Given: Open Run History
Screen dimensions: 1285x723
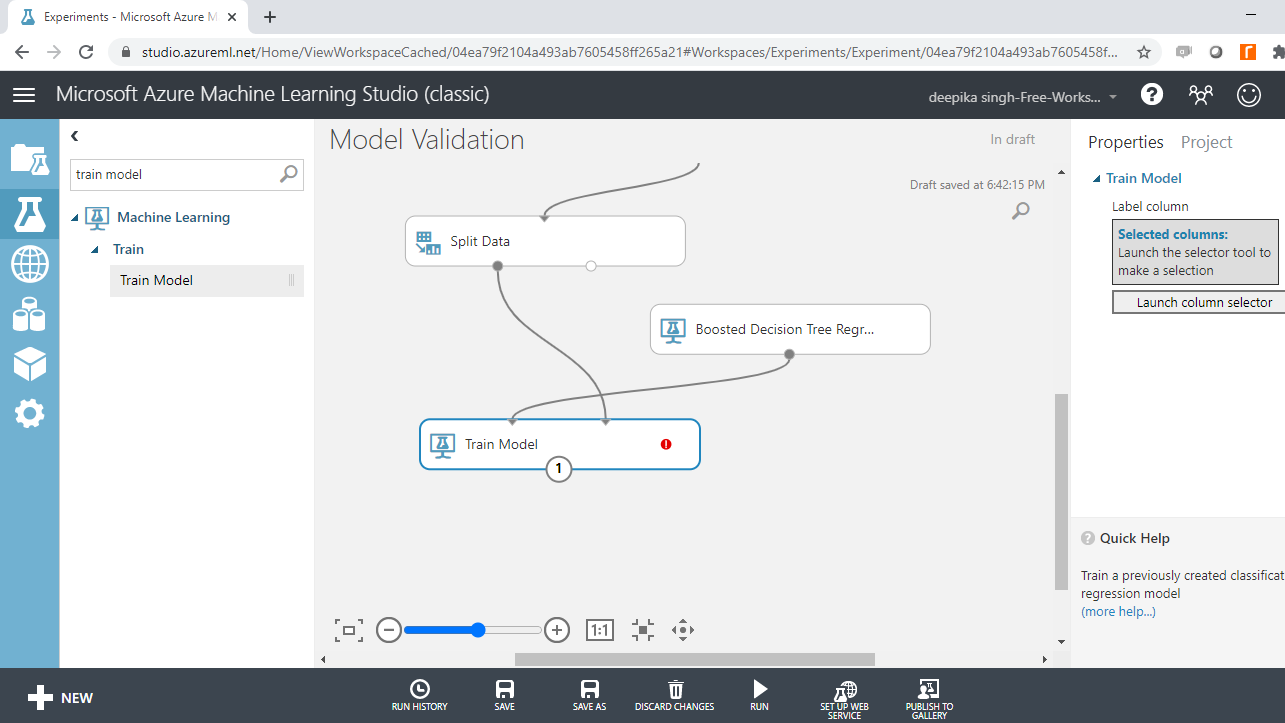Looking at the screenshot, I should [420, 695].
